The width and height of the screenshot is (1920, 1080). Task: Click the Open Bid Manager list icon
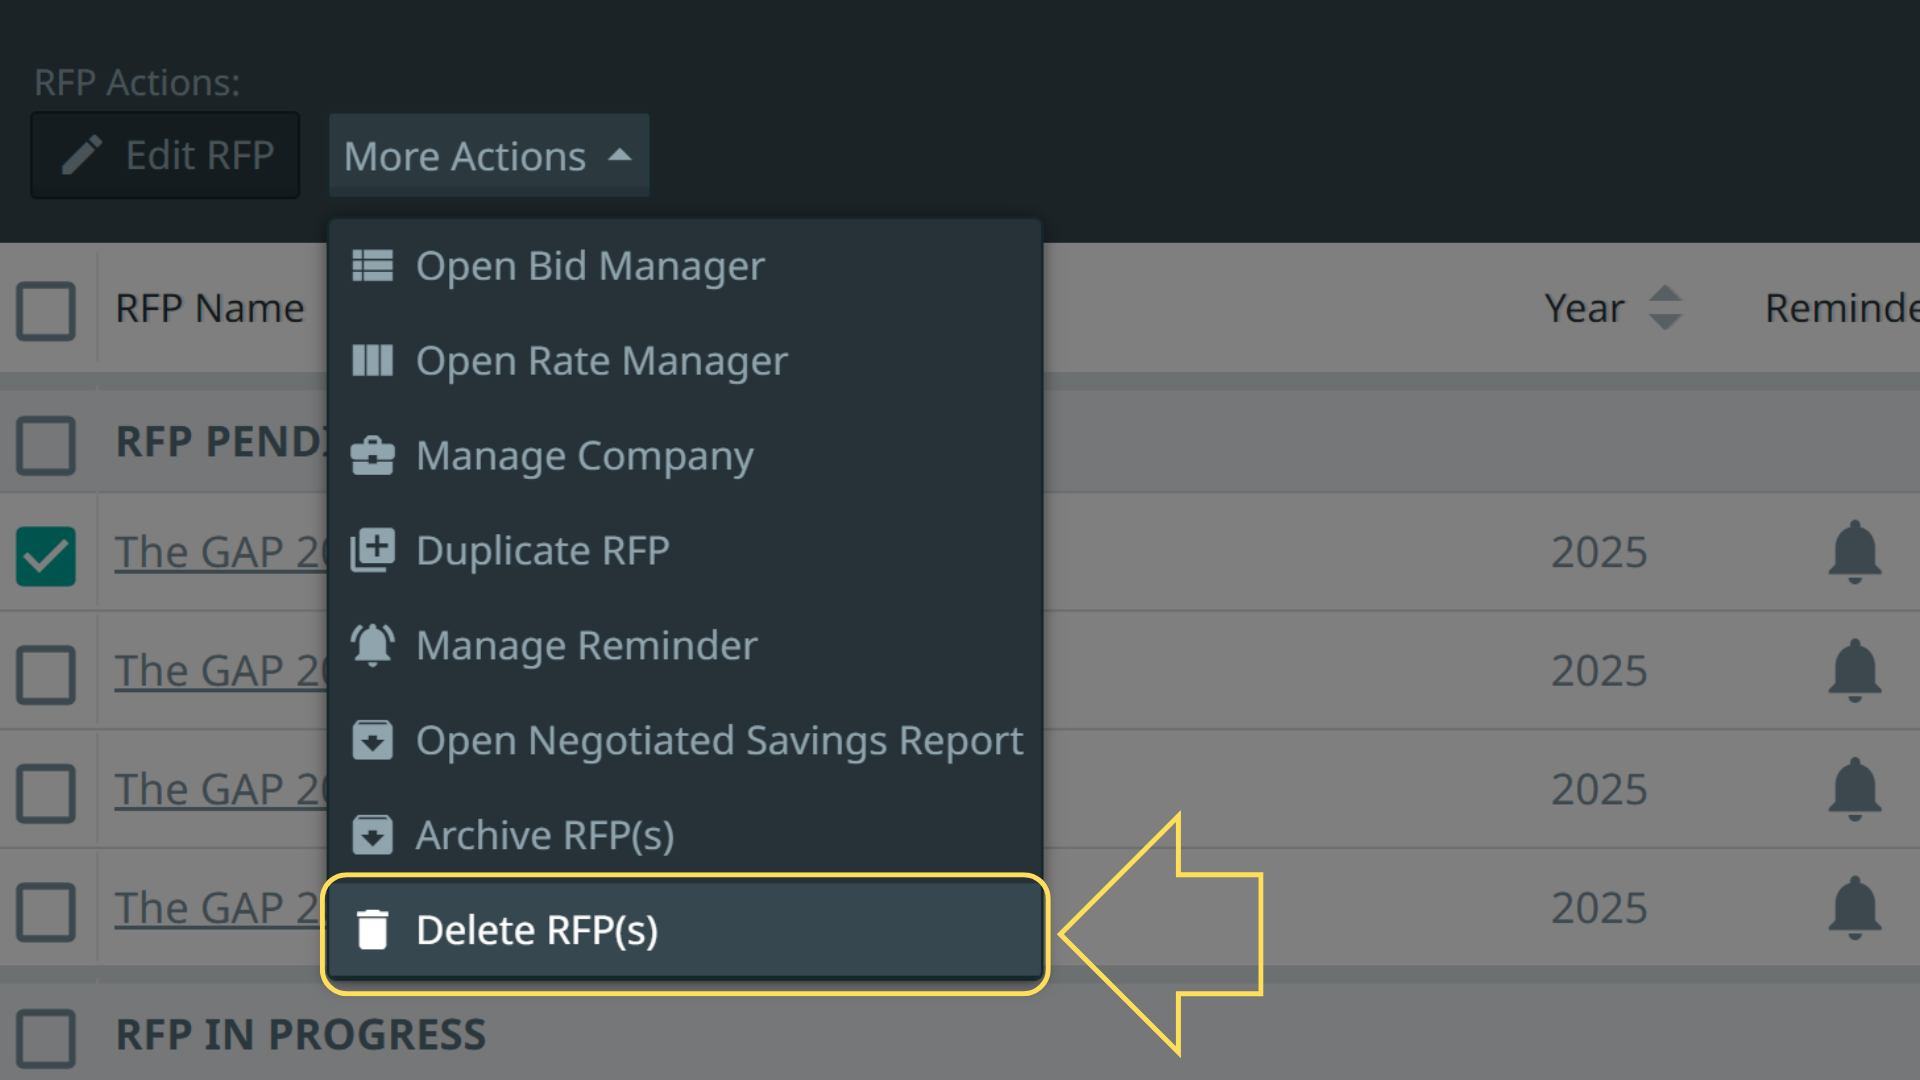pos(372,266)
